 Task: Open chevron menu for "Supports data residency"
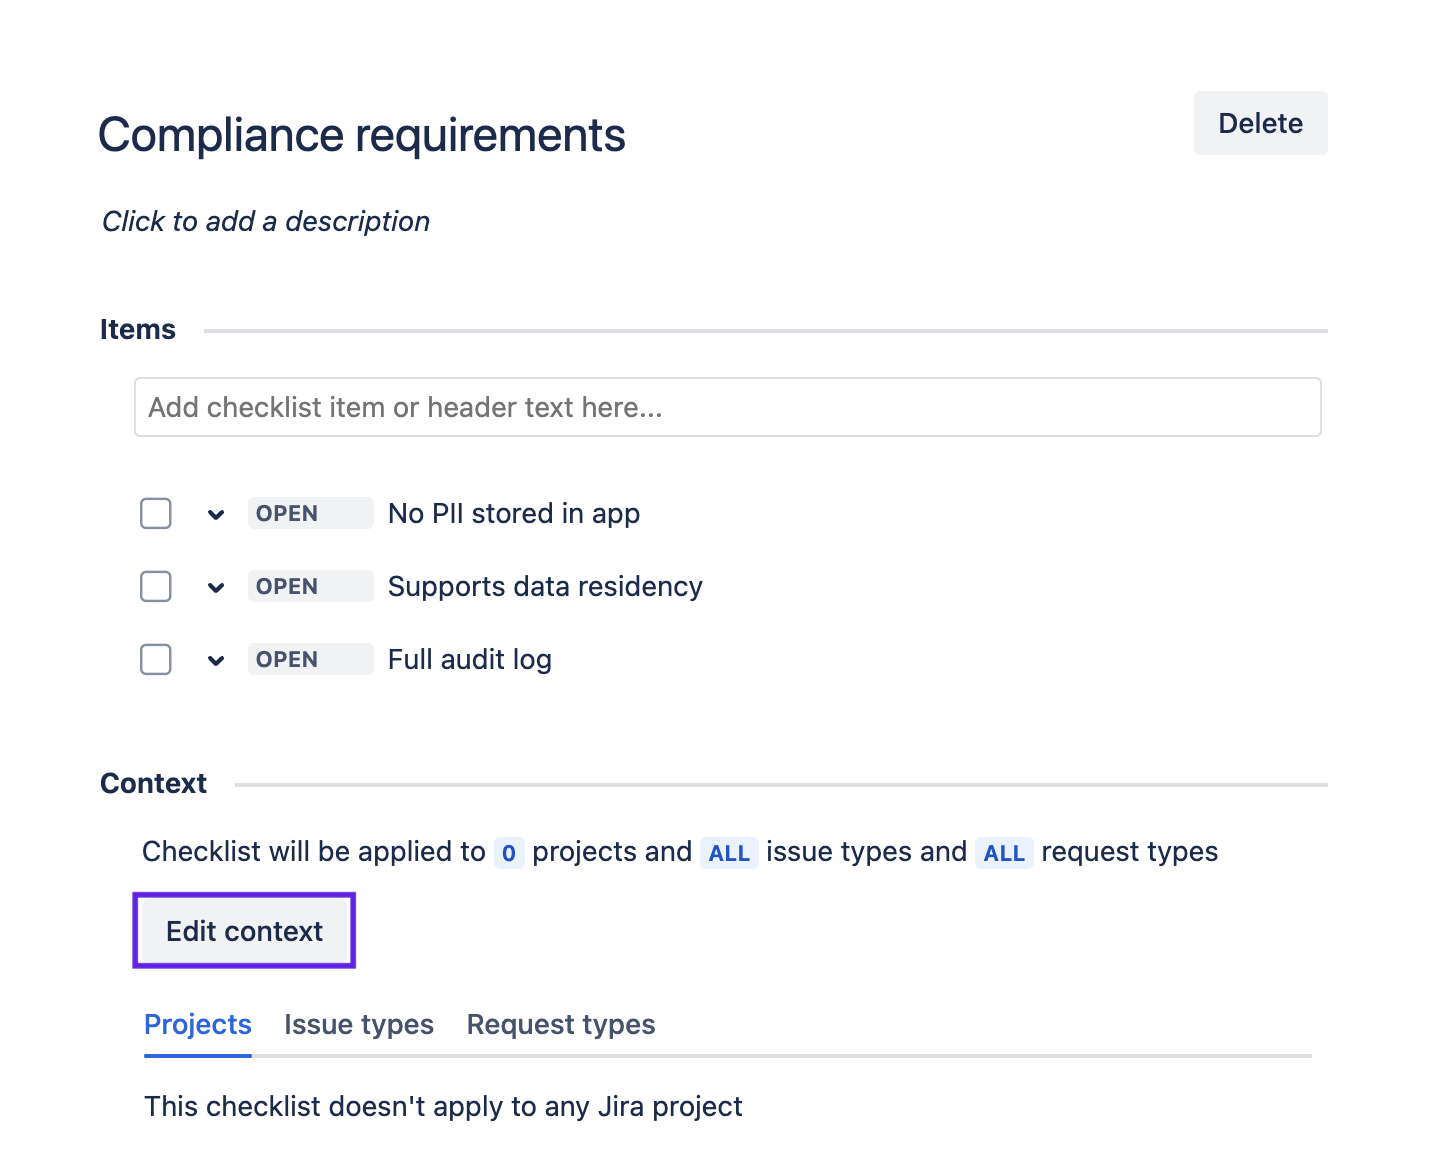tap(216, 587)
